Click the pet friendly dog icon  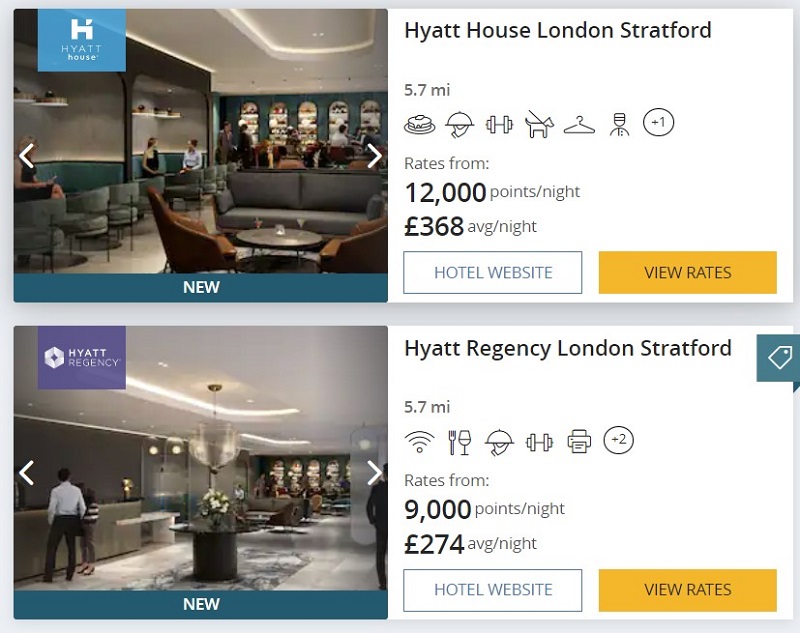(x=539, y=124)
